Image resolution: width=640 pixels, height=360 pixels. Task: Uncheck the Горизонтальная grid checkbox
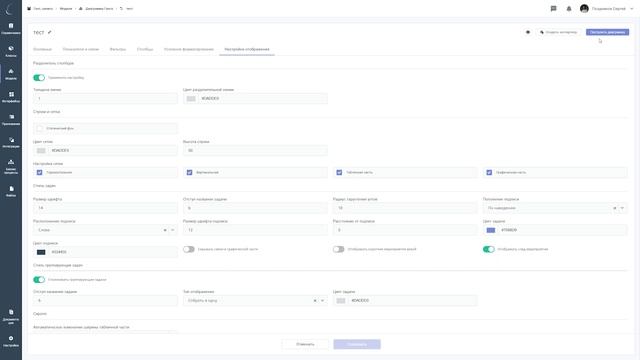(x=40, y=173)
